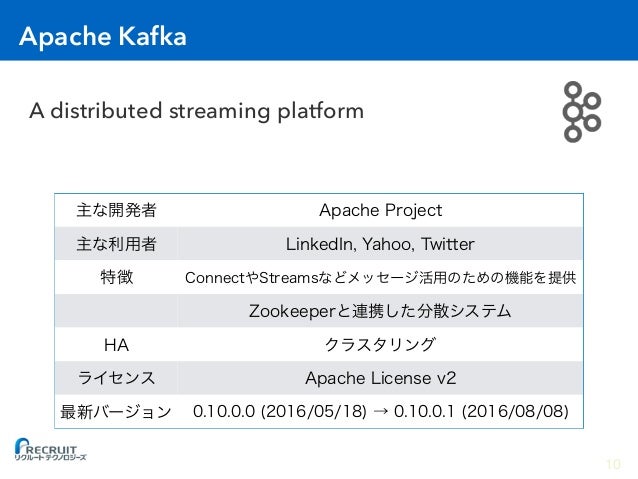Click the Recruit Technologies logo
The width and height of the screenshot is (638, 479).
(x=50, y=449)
